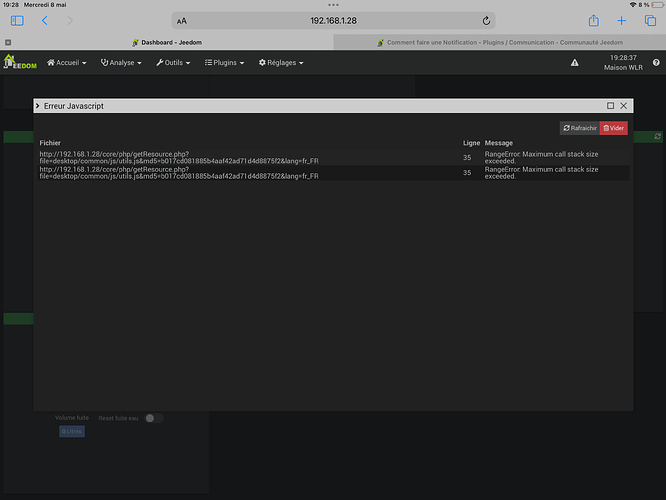
Task: Open the help question mark icon
Action: (x=656, y=62)
